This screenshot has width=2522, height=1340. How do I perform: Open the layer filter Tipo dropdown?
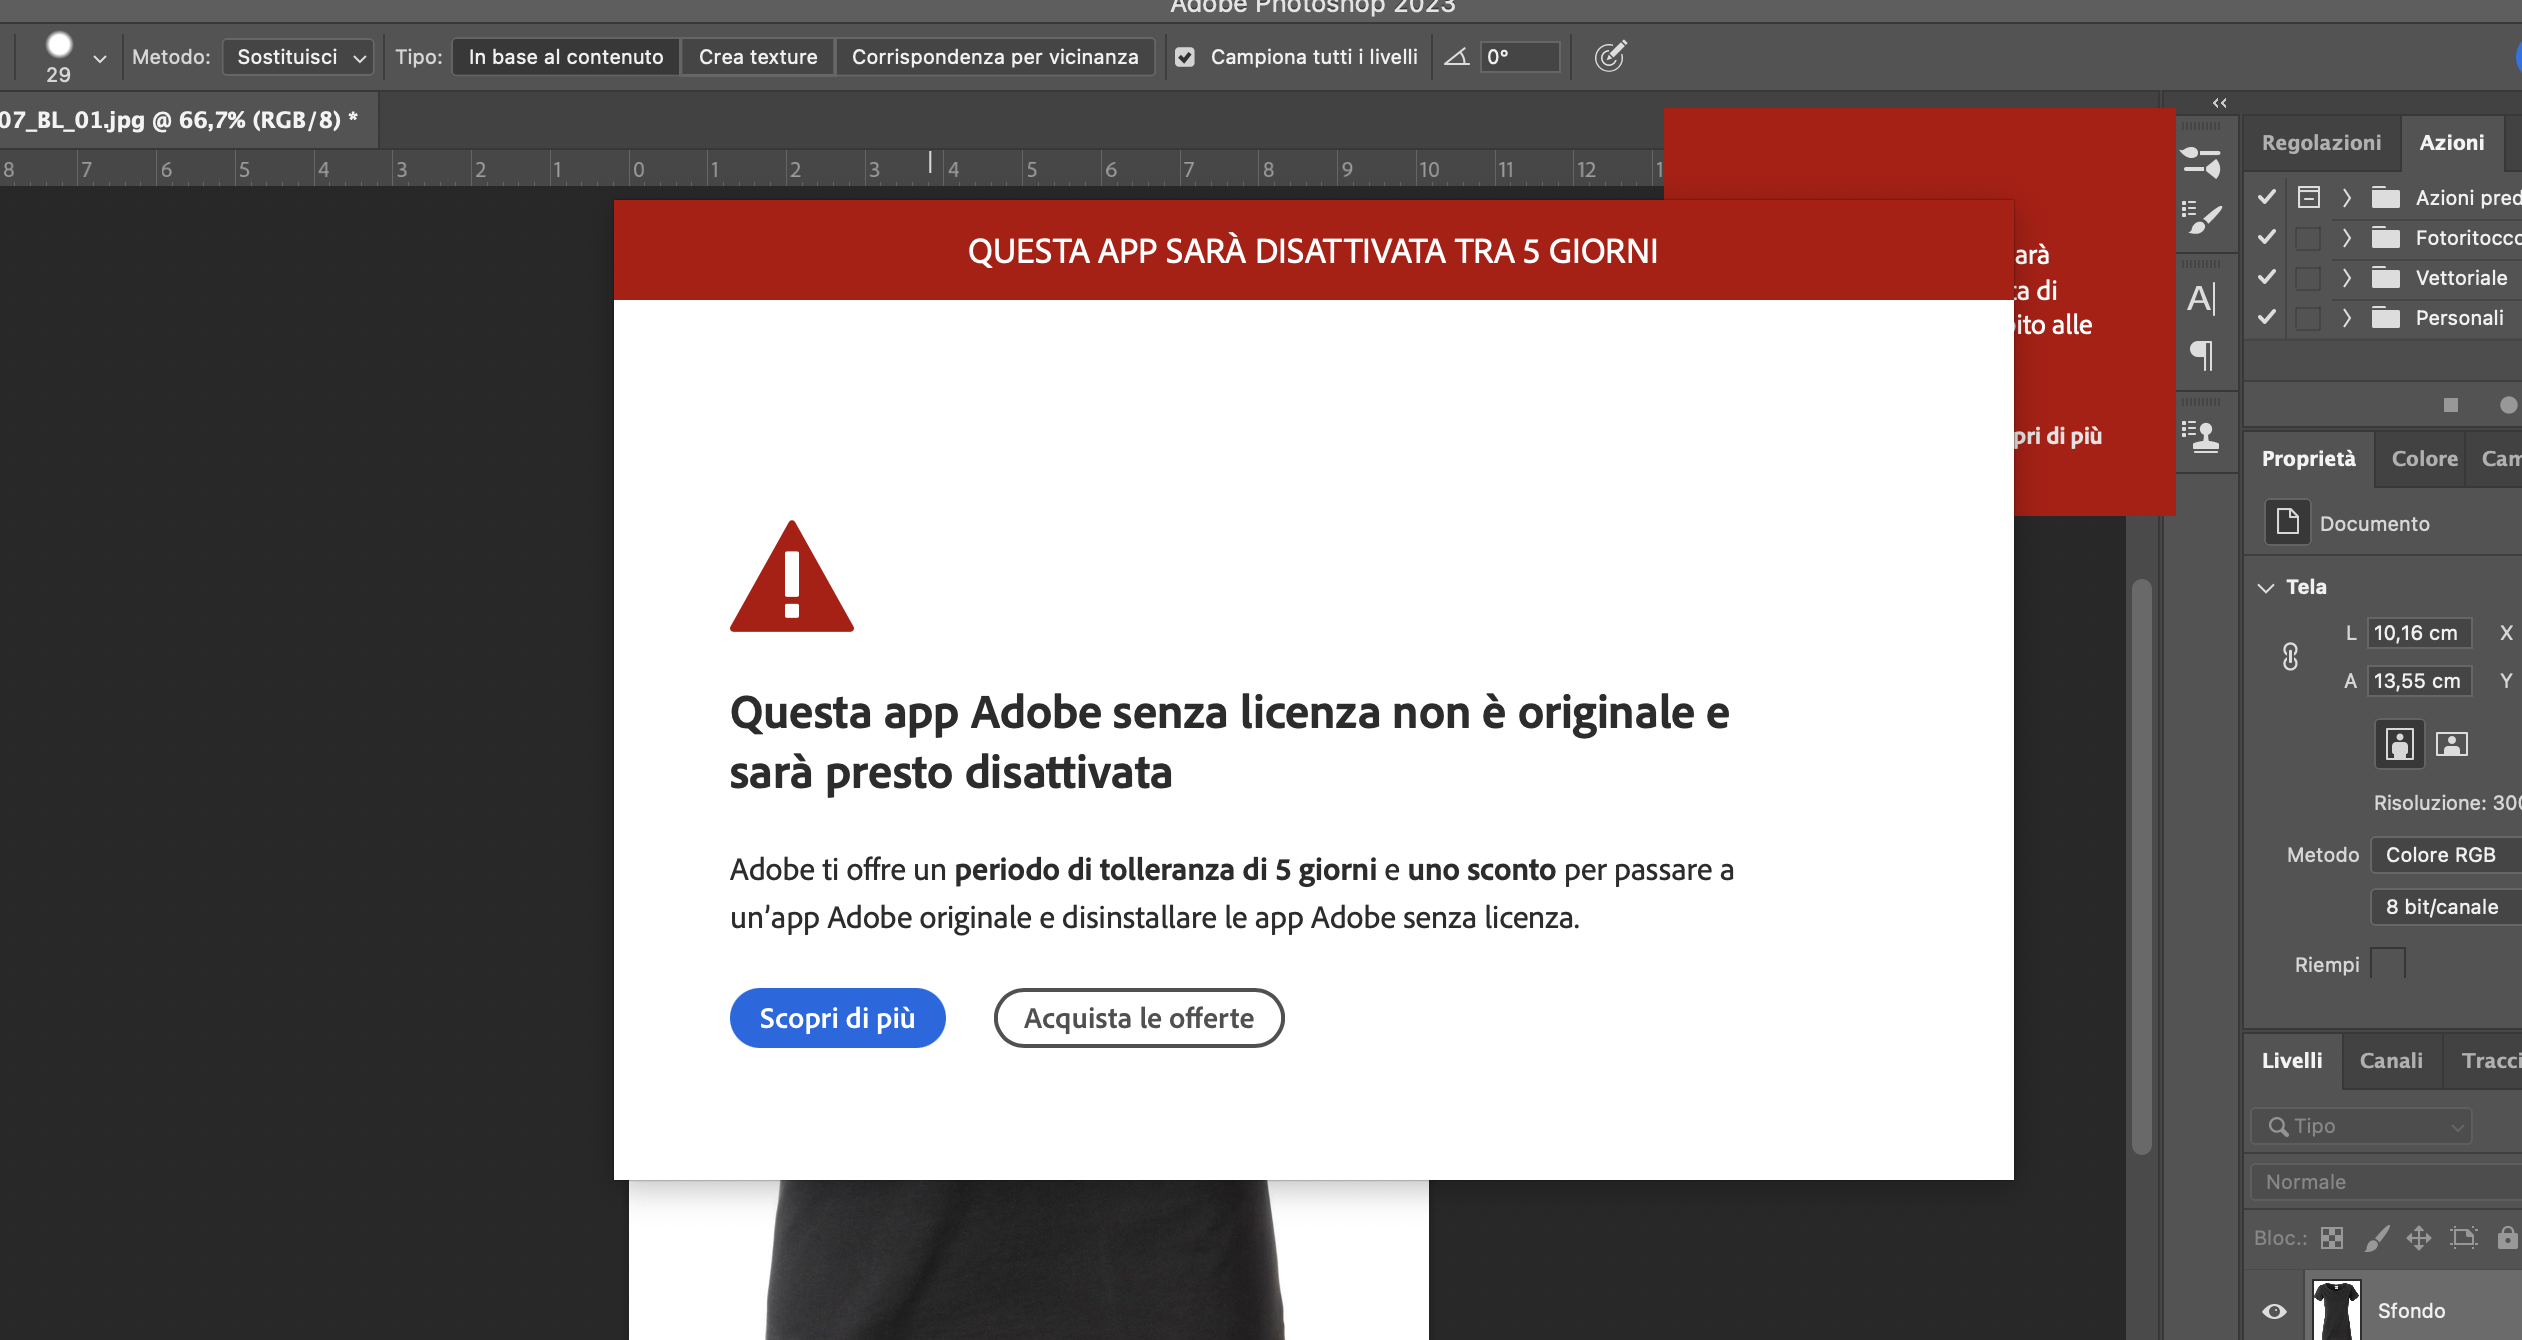click(x=2361, y=1126)
